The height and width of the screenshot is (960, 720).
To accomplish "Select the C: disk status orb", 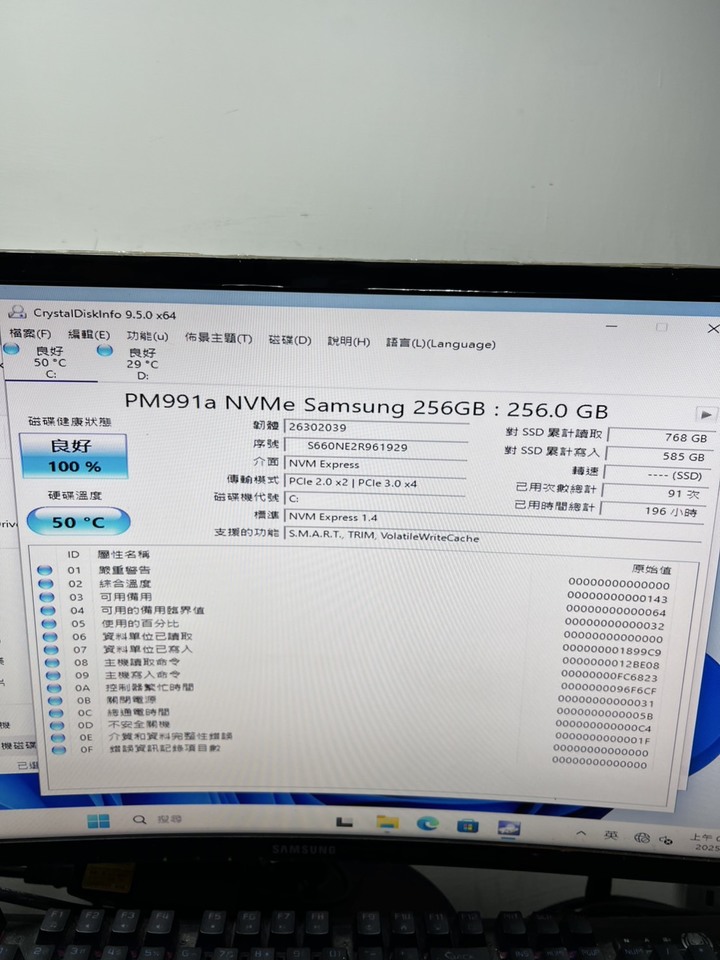I will [12, 348].
